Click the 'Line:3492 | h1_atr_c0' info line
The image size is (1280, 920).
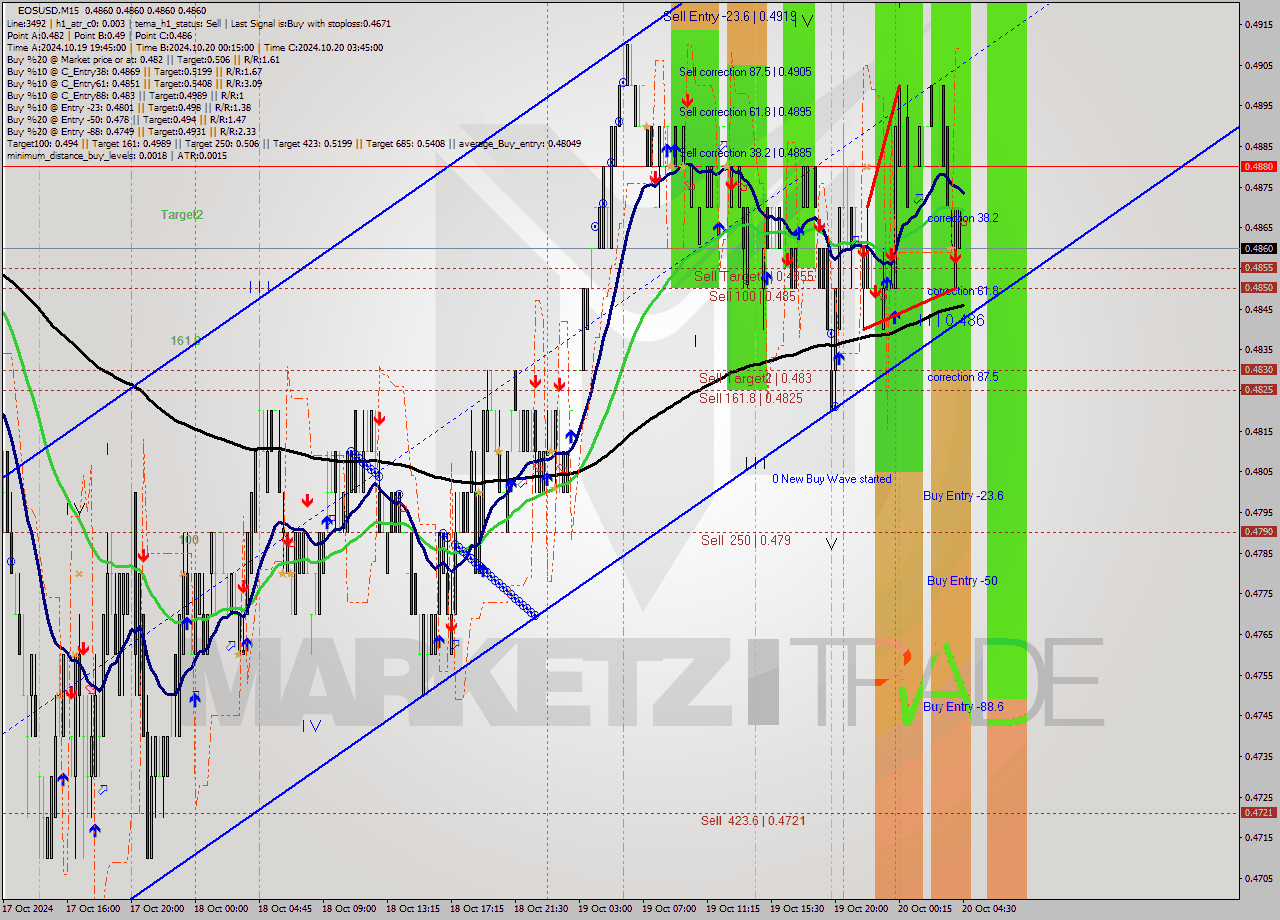199,23
